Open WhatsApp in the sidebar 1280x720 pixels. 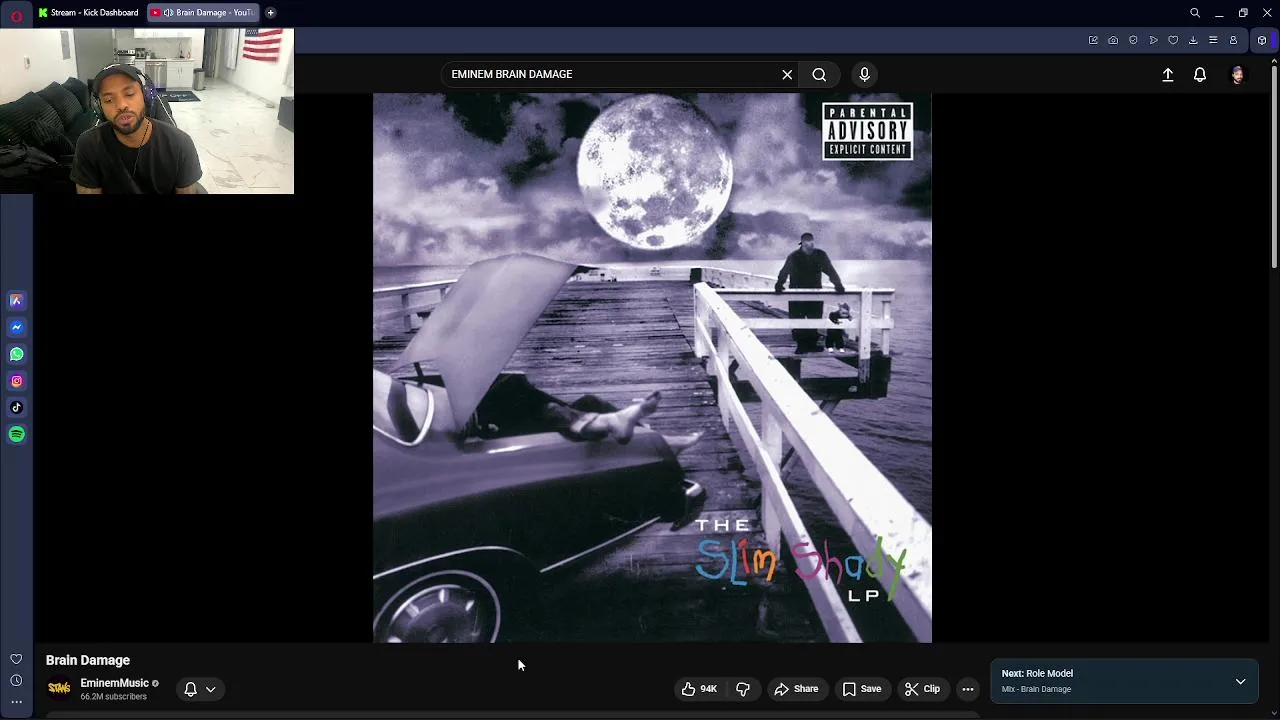click(x=16, y=354)
